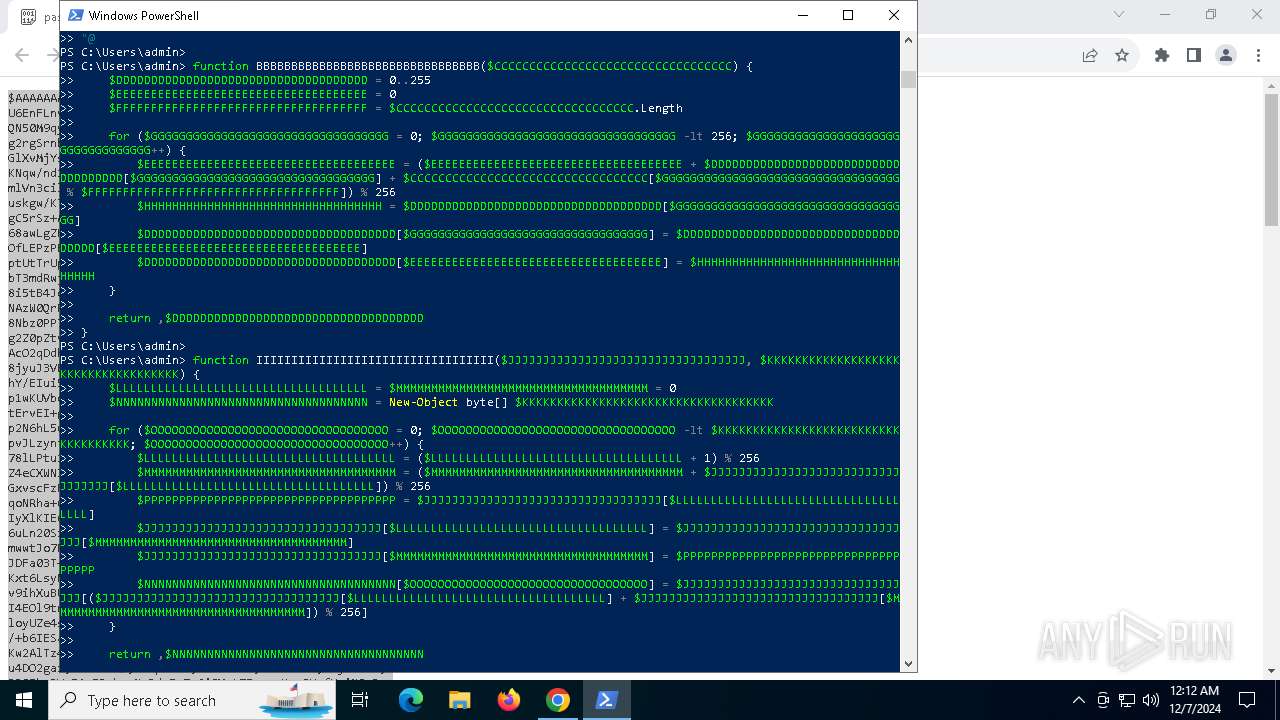Click the taskbar search box
1280x720 pixels.
[192, 700]
